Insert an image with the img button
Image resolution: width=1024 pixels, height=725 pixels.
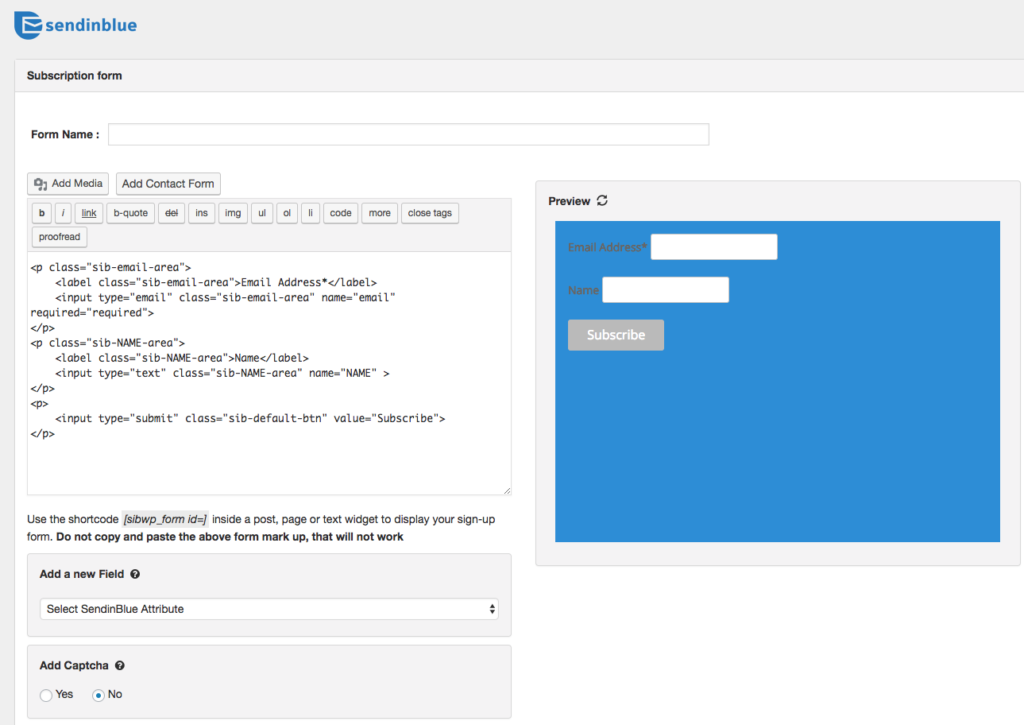point(233,213)
